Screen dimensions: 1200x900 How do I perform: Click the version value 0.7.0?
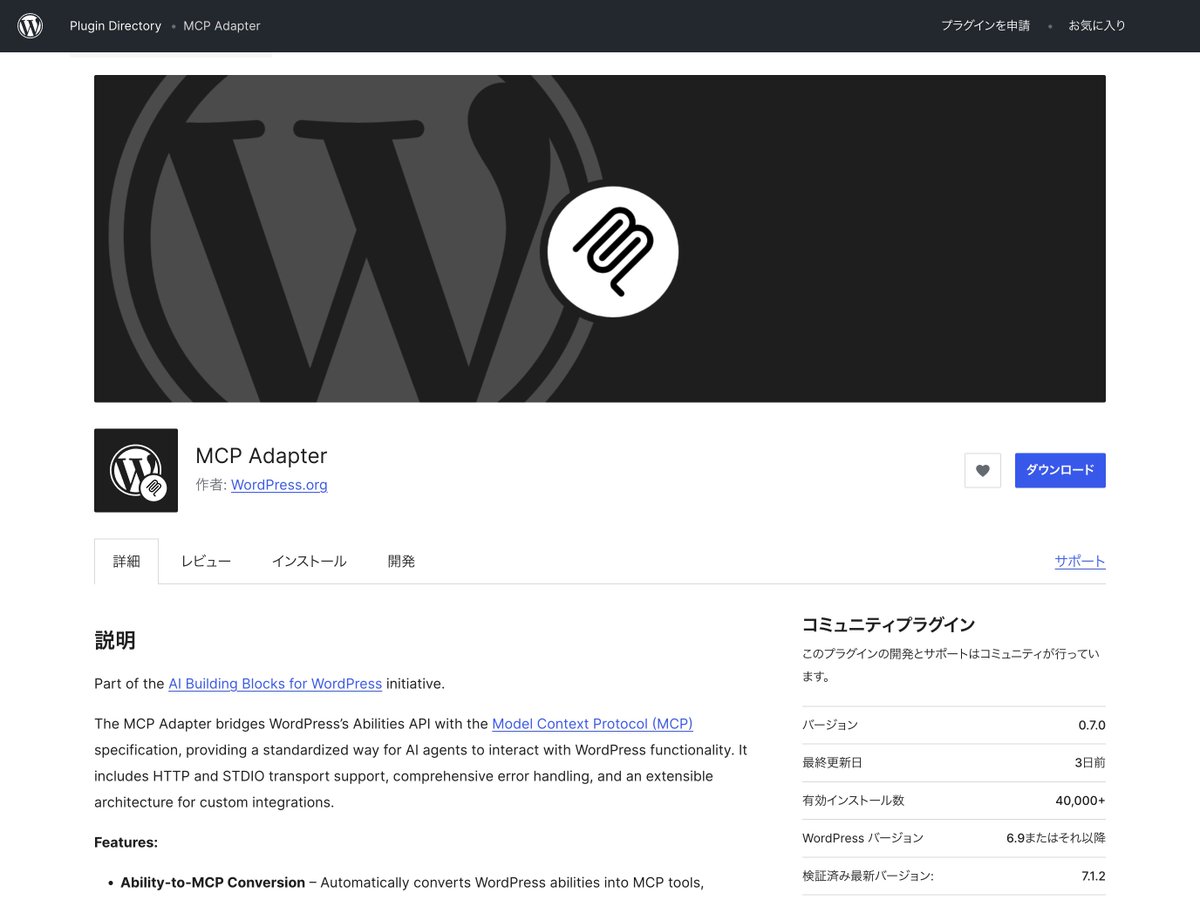1092,725
